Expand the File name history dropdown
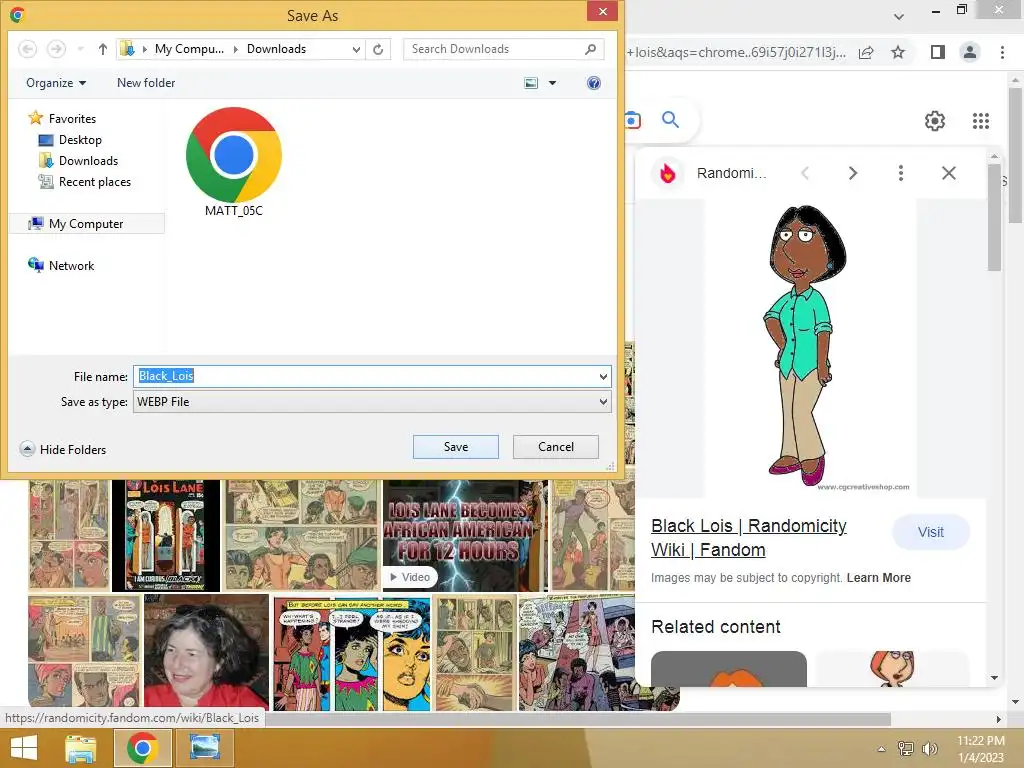The height and width of the screenshot is (768, 1024). tap(603, 377)
